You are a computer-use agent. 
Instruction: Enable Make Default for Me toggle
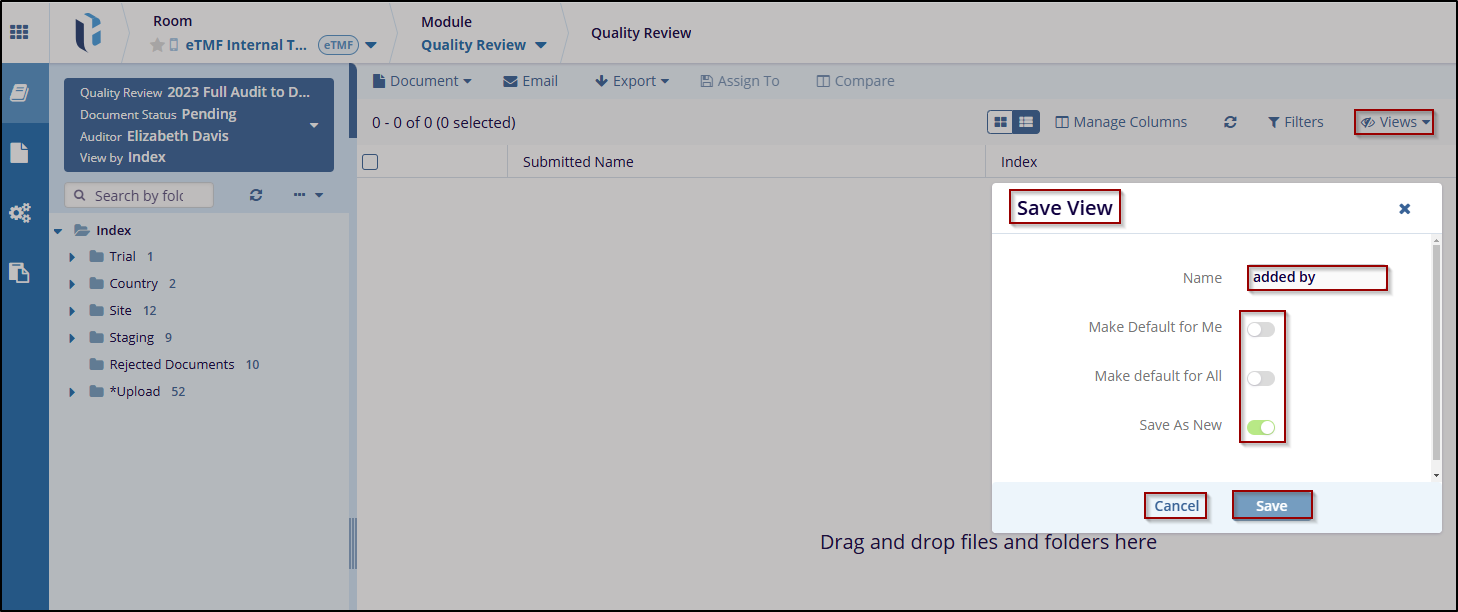[1260, 330]
